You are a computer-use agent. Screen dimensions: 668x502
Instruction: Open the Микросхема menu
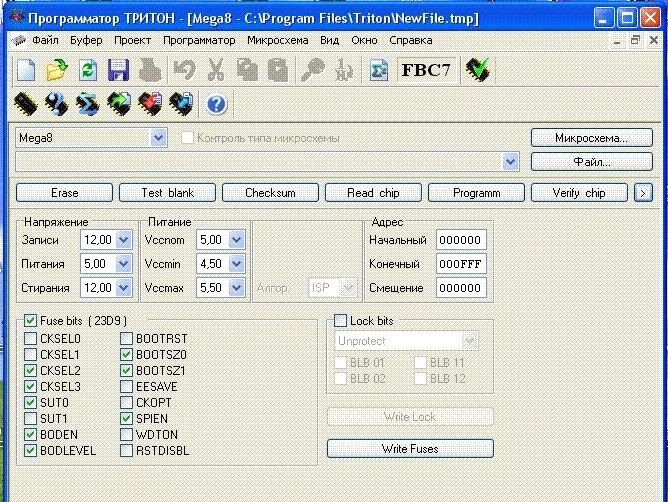point(278,40)
